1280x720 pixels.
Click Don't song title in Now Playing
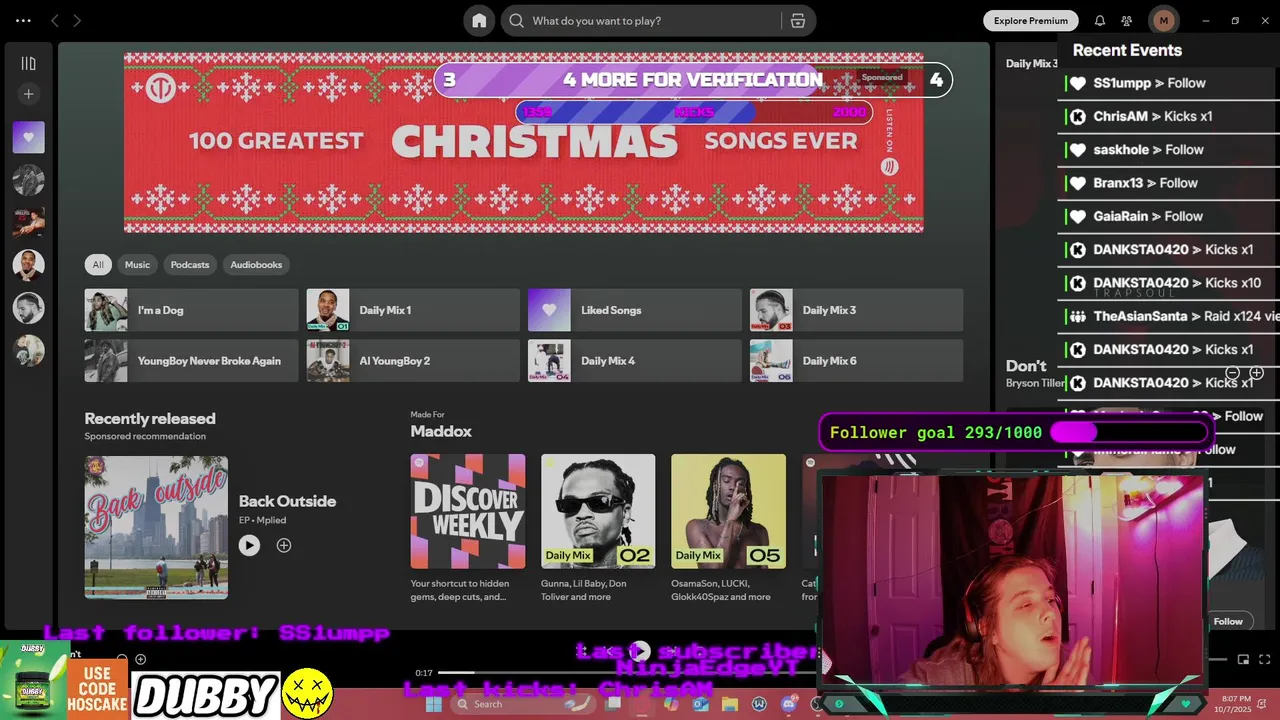tap(1026, 366)
